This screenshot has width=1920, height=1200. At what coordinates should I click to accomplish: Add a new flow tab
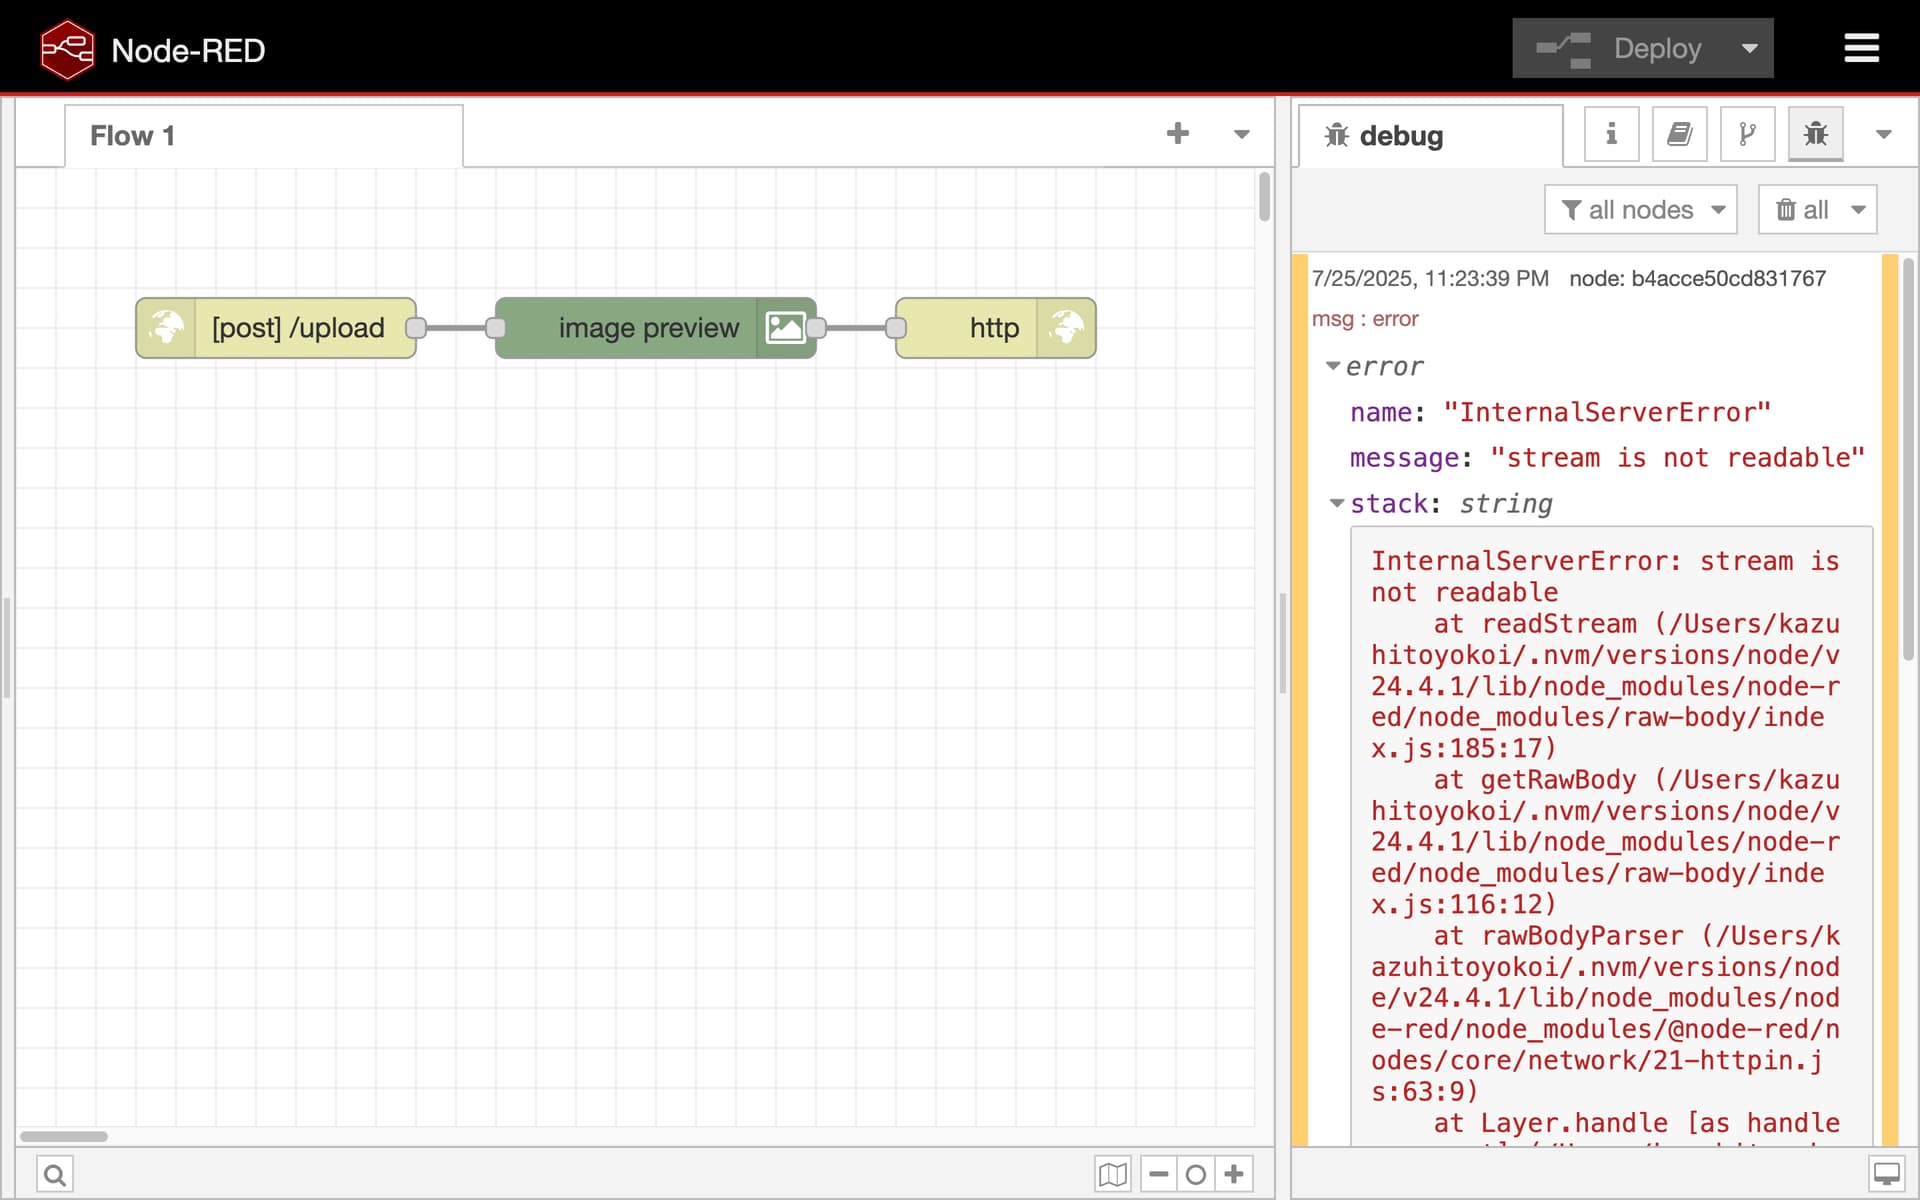tap(1178, 133)
